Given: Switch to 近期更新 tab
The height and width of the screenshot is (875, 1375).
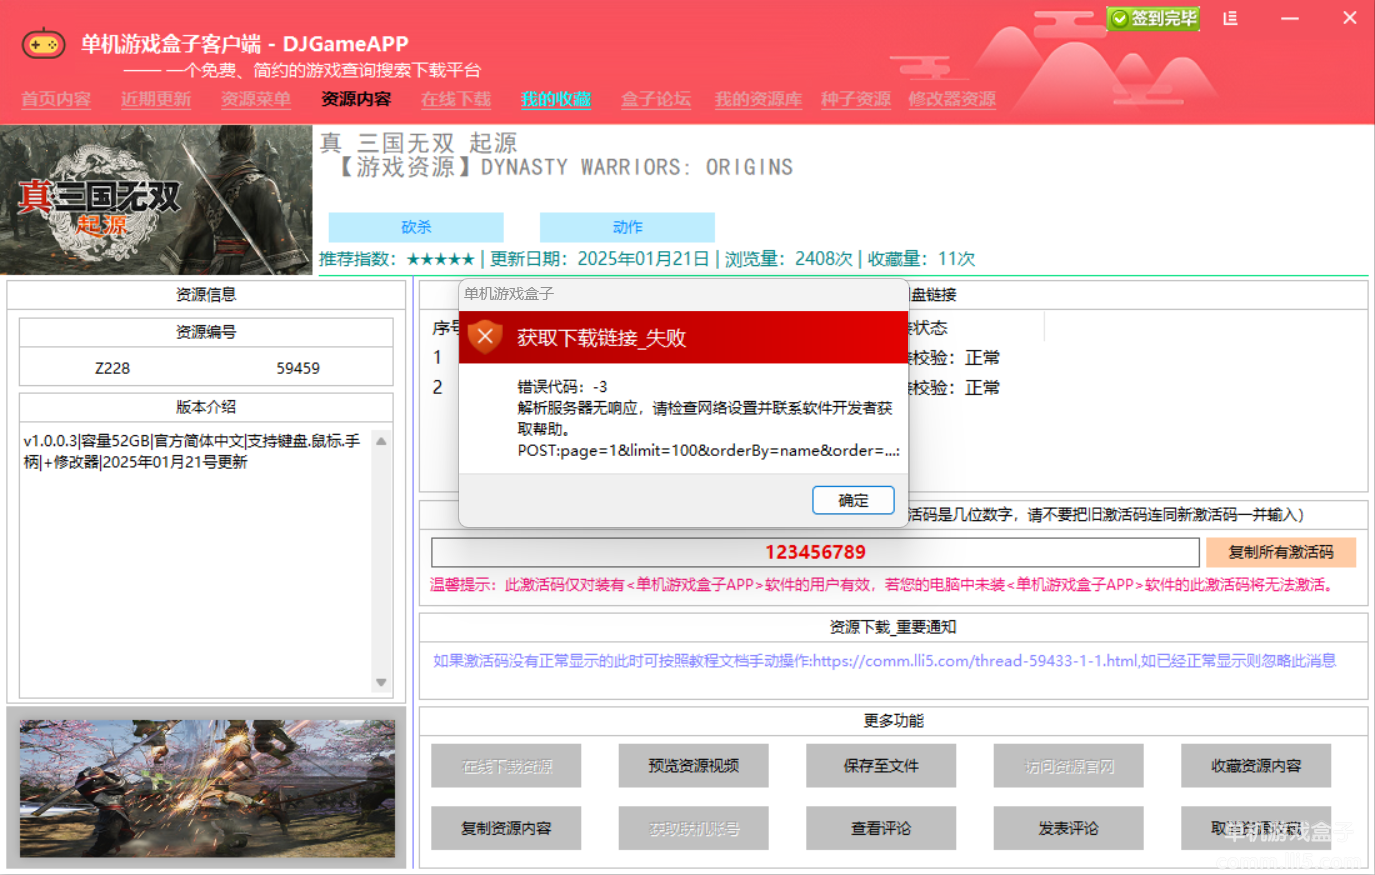Looking at the screenshot, I should coord(156,99).
